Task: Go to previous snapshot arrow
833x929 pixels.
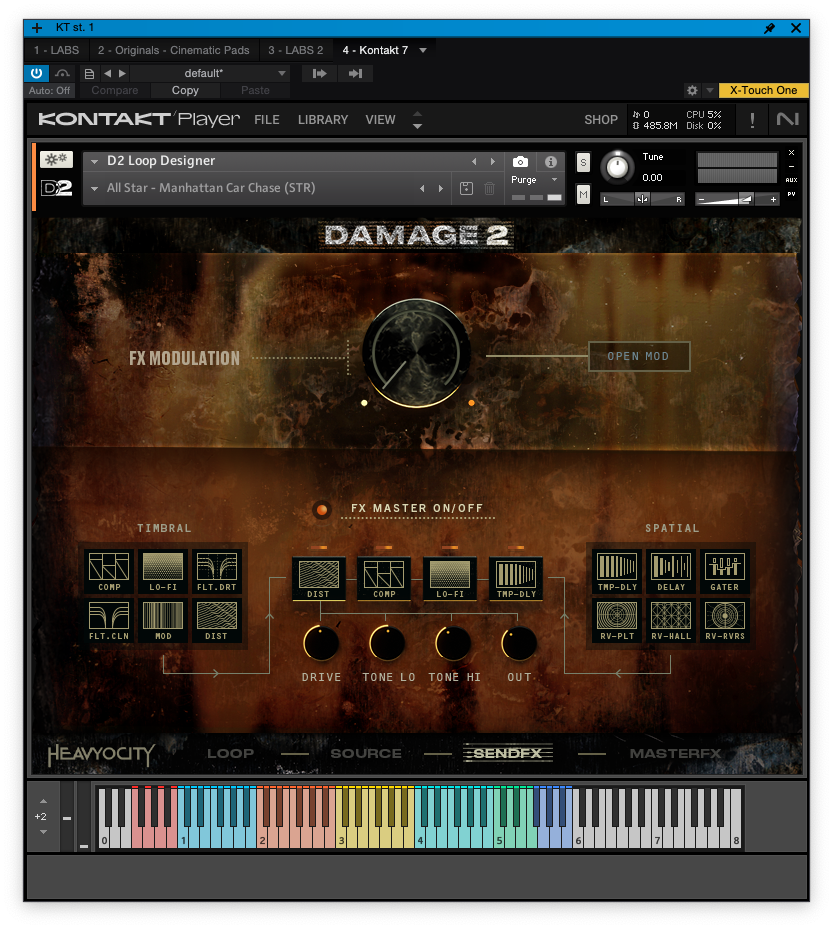Action: tap(422, 188)
